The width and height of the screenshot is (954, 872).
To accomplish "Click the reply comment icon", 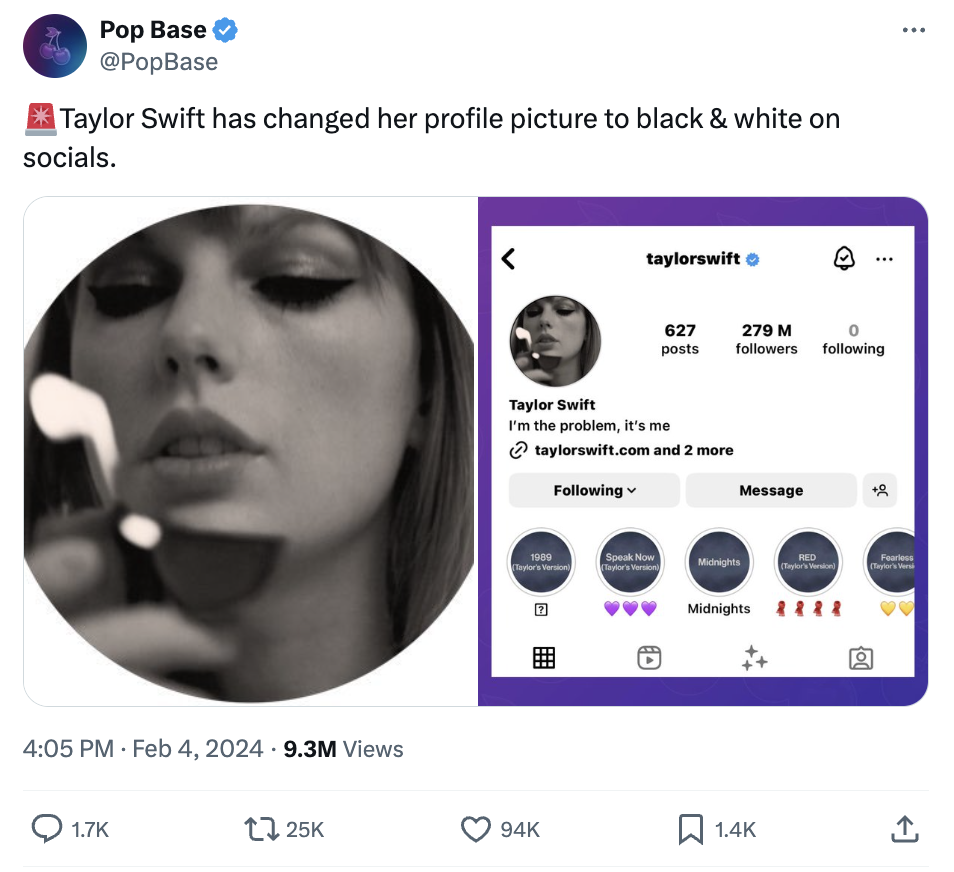I will [x=47, y=828].
